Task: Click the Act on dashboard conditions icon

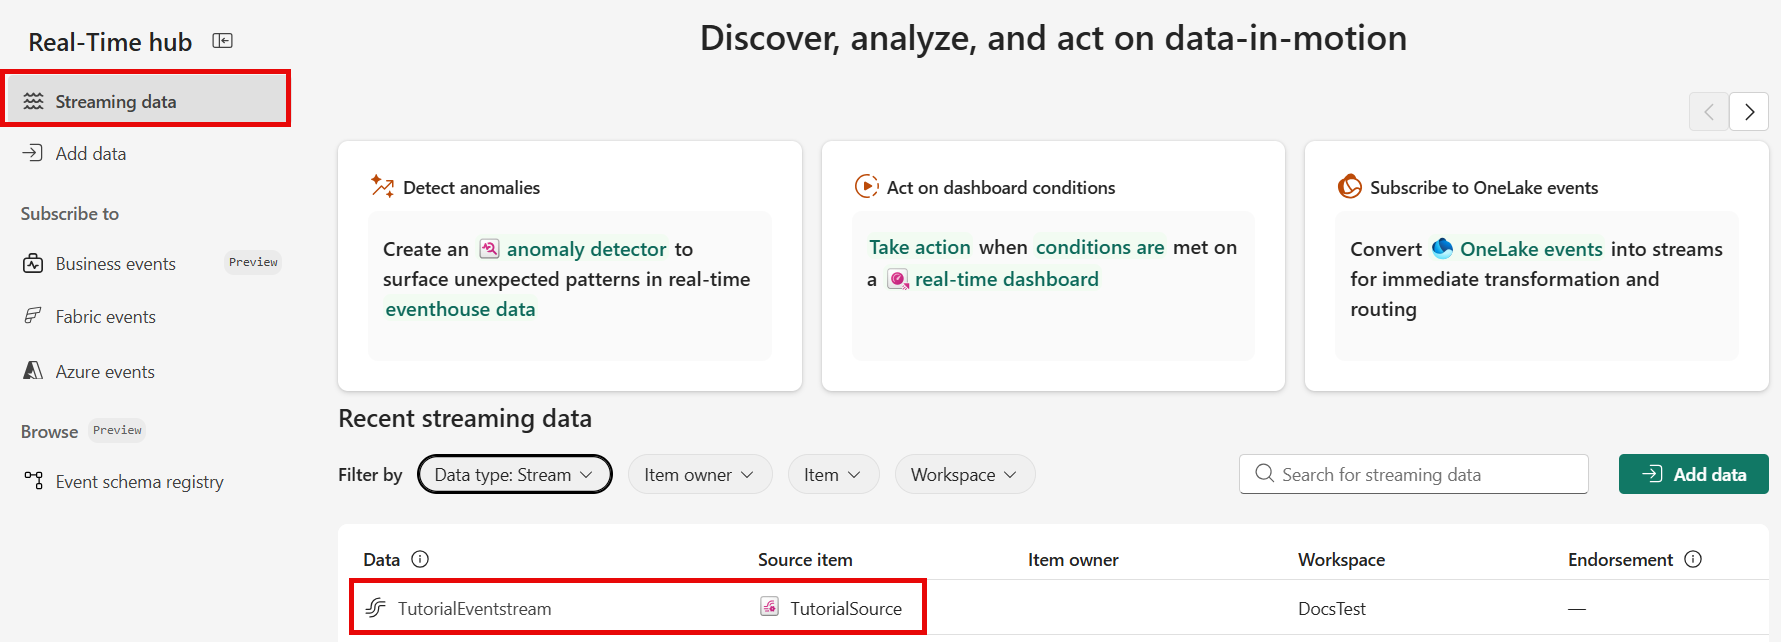Action: (866, 186)
